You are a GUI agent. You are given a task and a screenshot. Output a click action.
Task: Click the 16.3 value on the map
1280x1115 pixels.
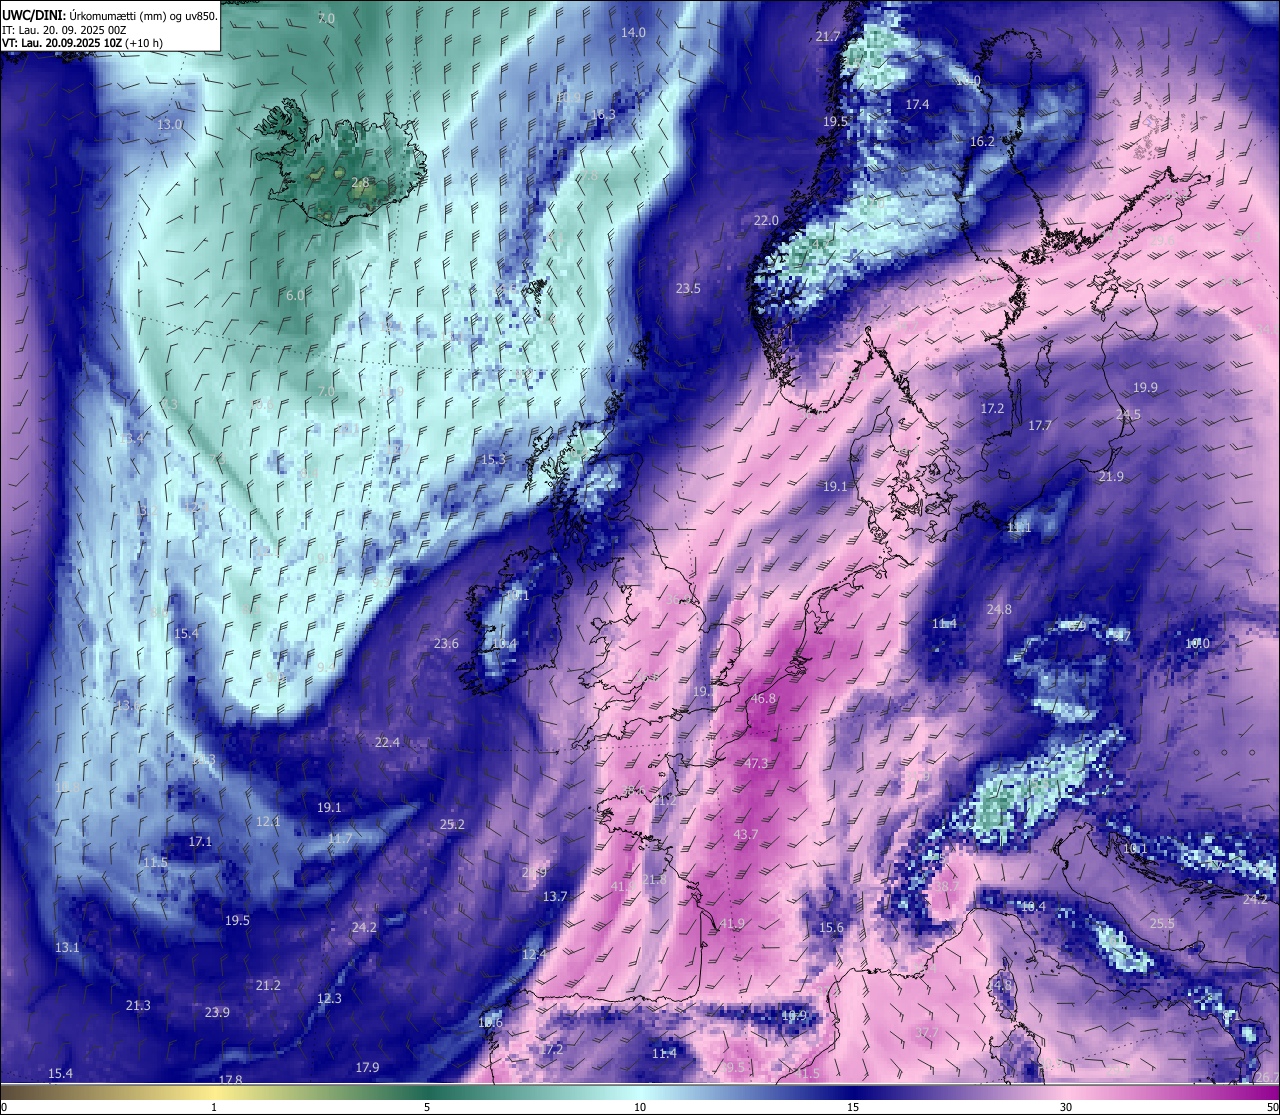[x=603, y=114]
